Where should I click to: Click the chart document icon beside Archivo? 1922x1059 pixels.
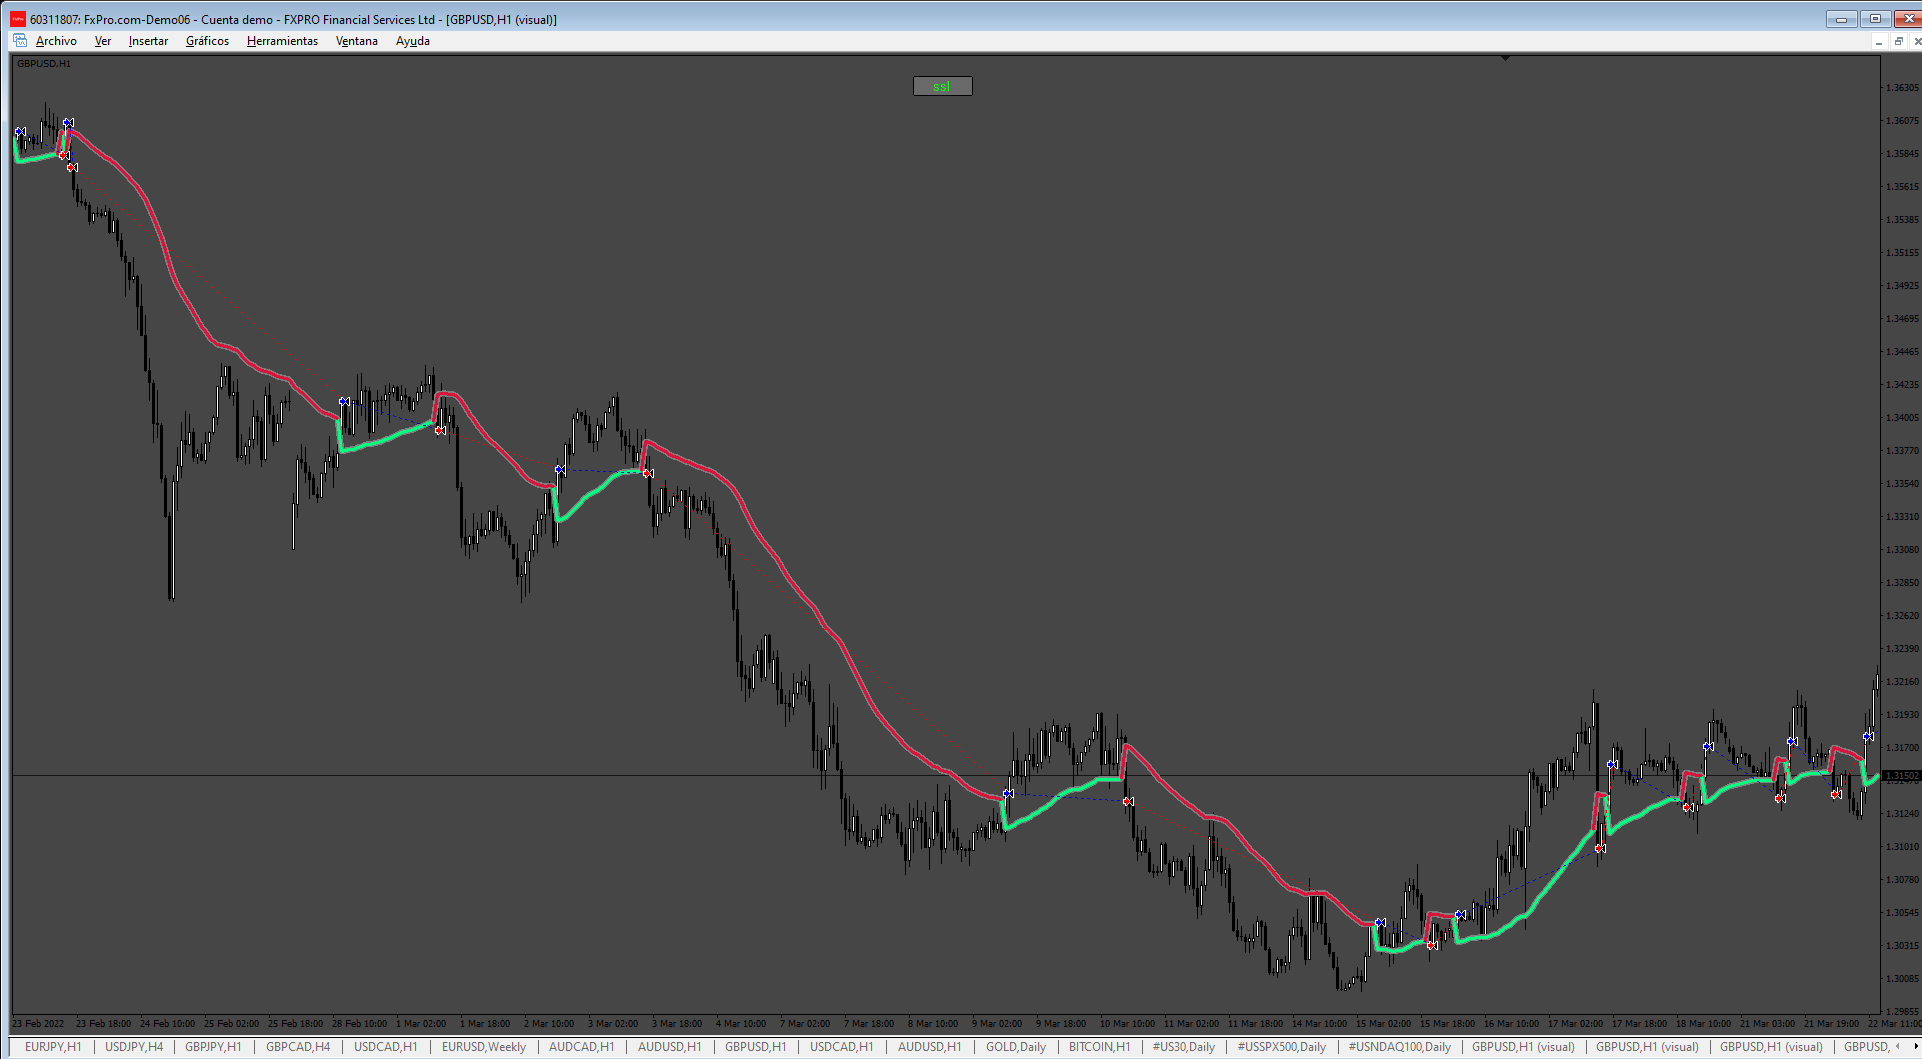[20, 41]
